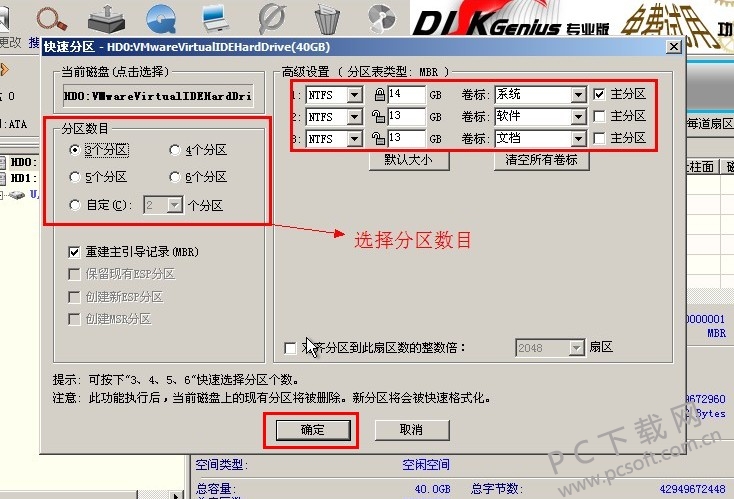Toggle the unlocked padlock on partition row 2

(378, 117)
